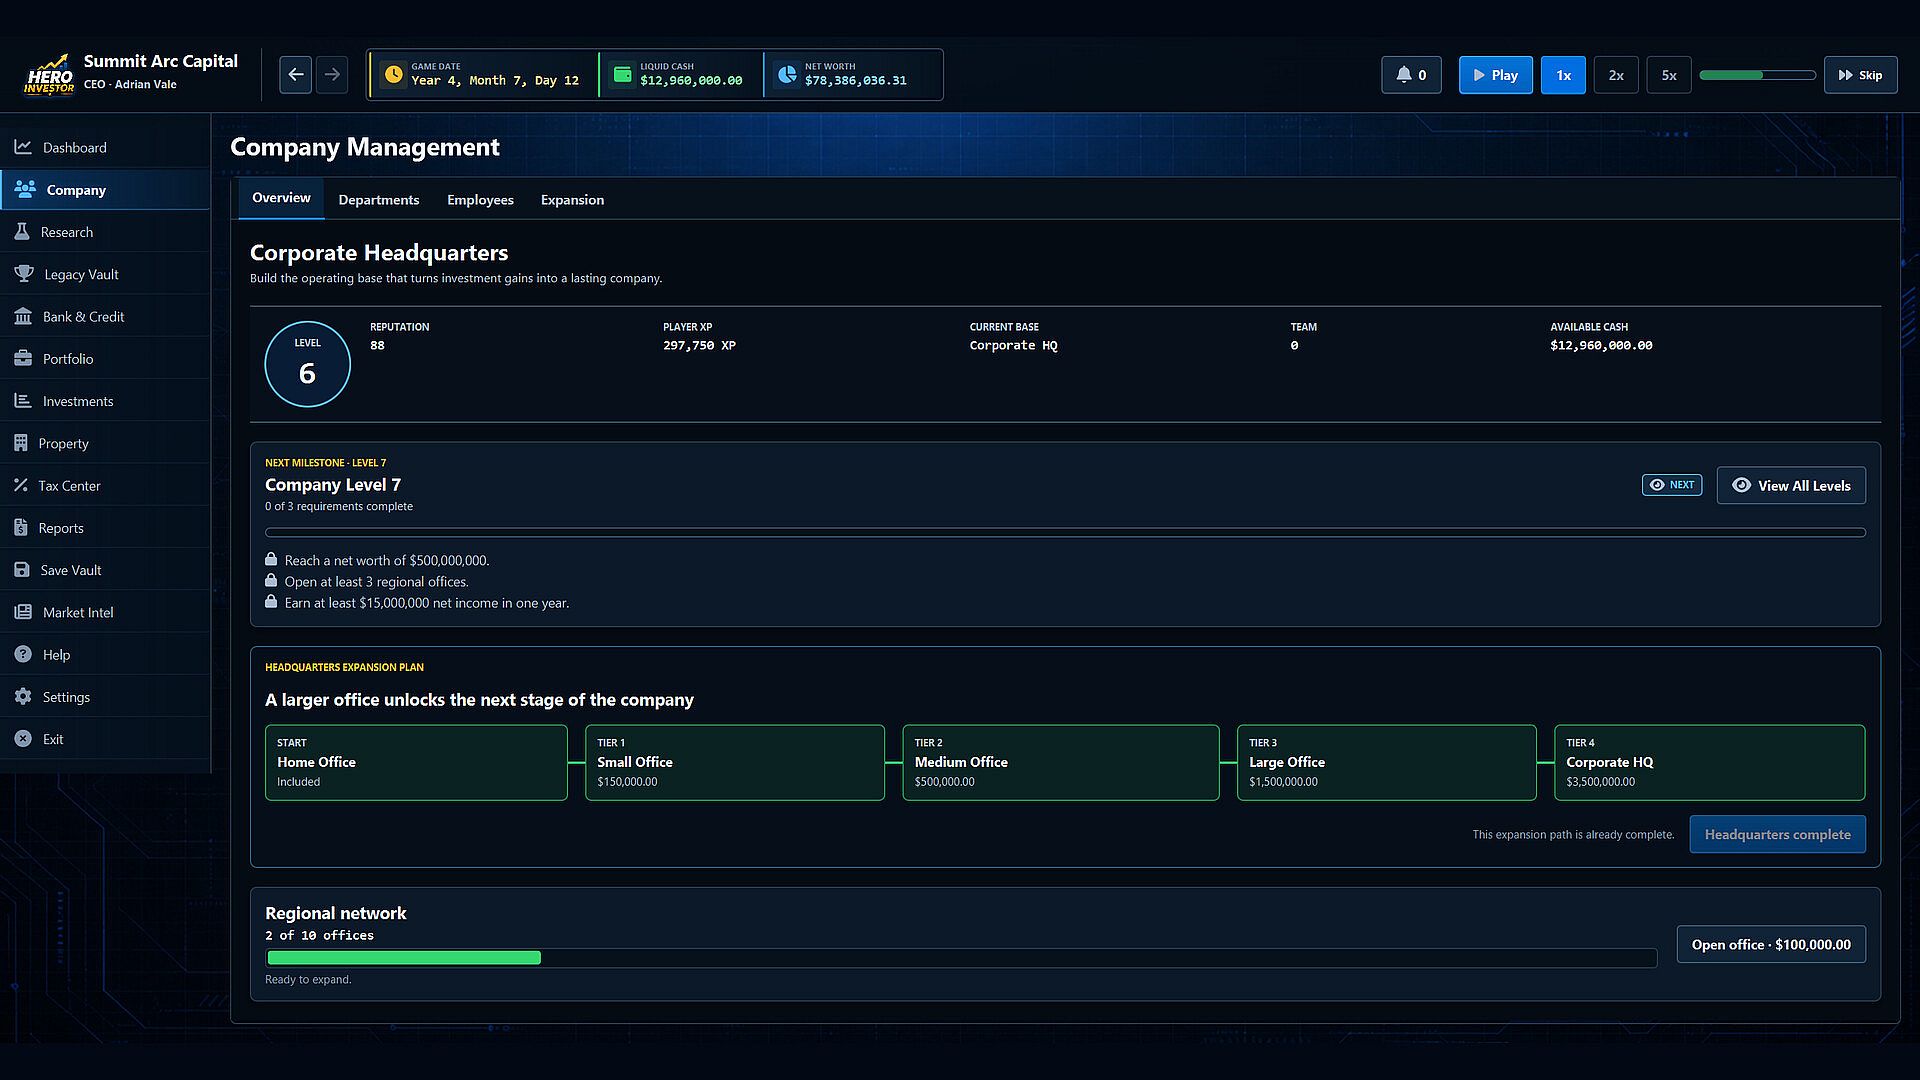This screenshot has width=1920, height=1080.
Task: Click the Reputation value 88
Action: click(x=377, y=345)
